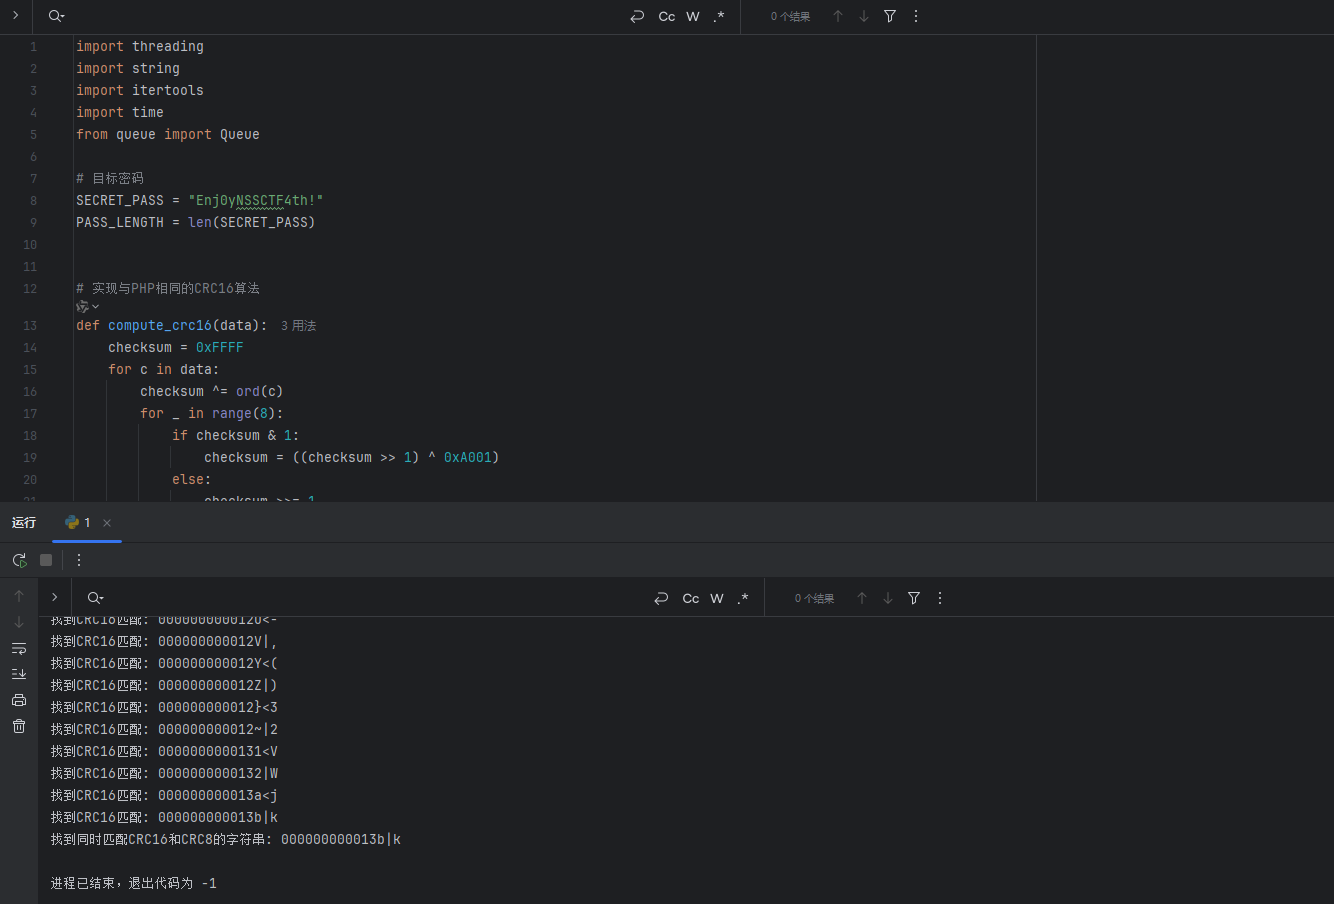
Task: Jump up the stack trace in console
Action: point(19,596)
